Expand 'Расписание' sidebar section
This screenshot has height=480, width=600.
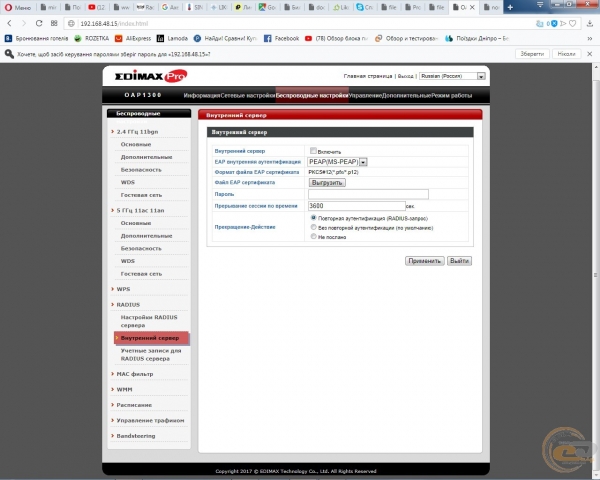(x=134, y=405)
